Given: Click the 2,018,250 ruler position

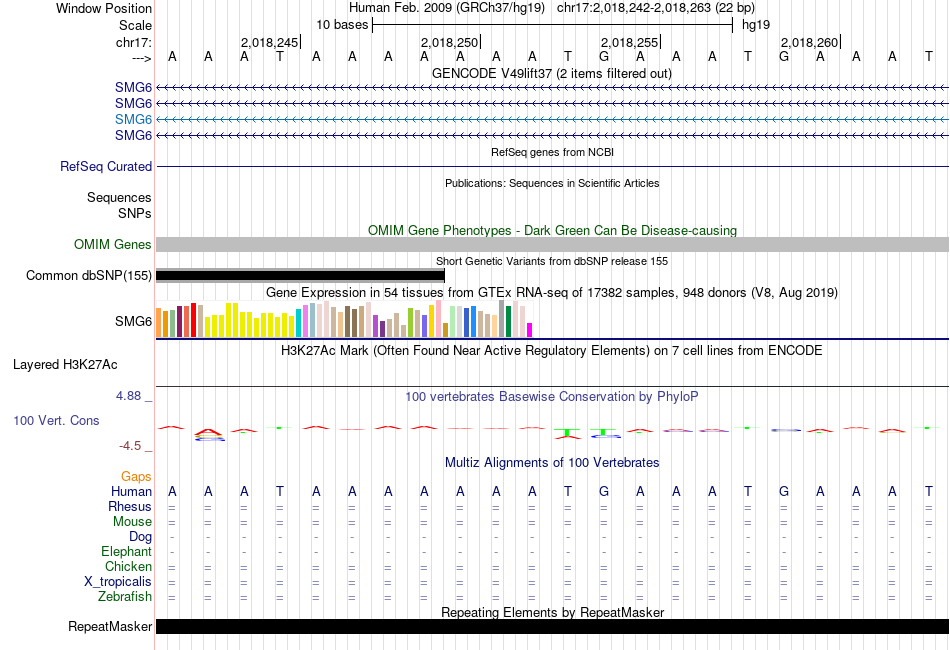Looking at the screenshot, I should pos(450,42).
